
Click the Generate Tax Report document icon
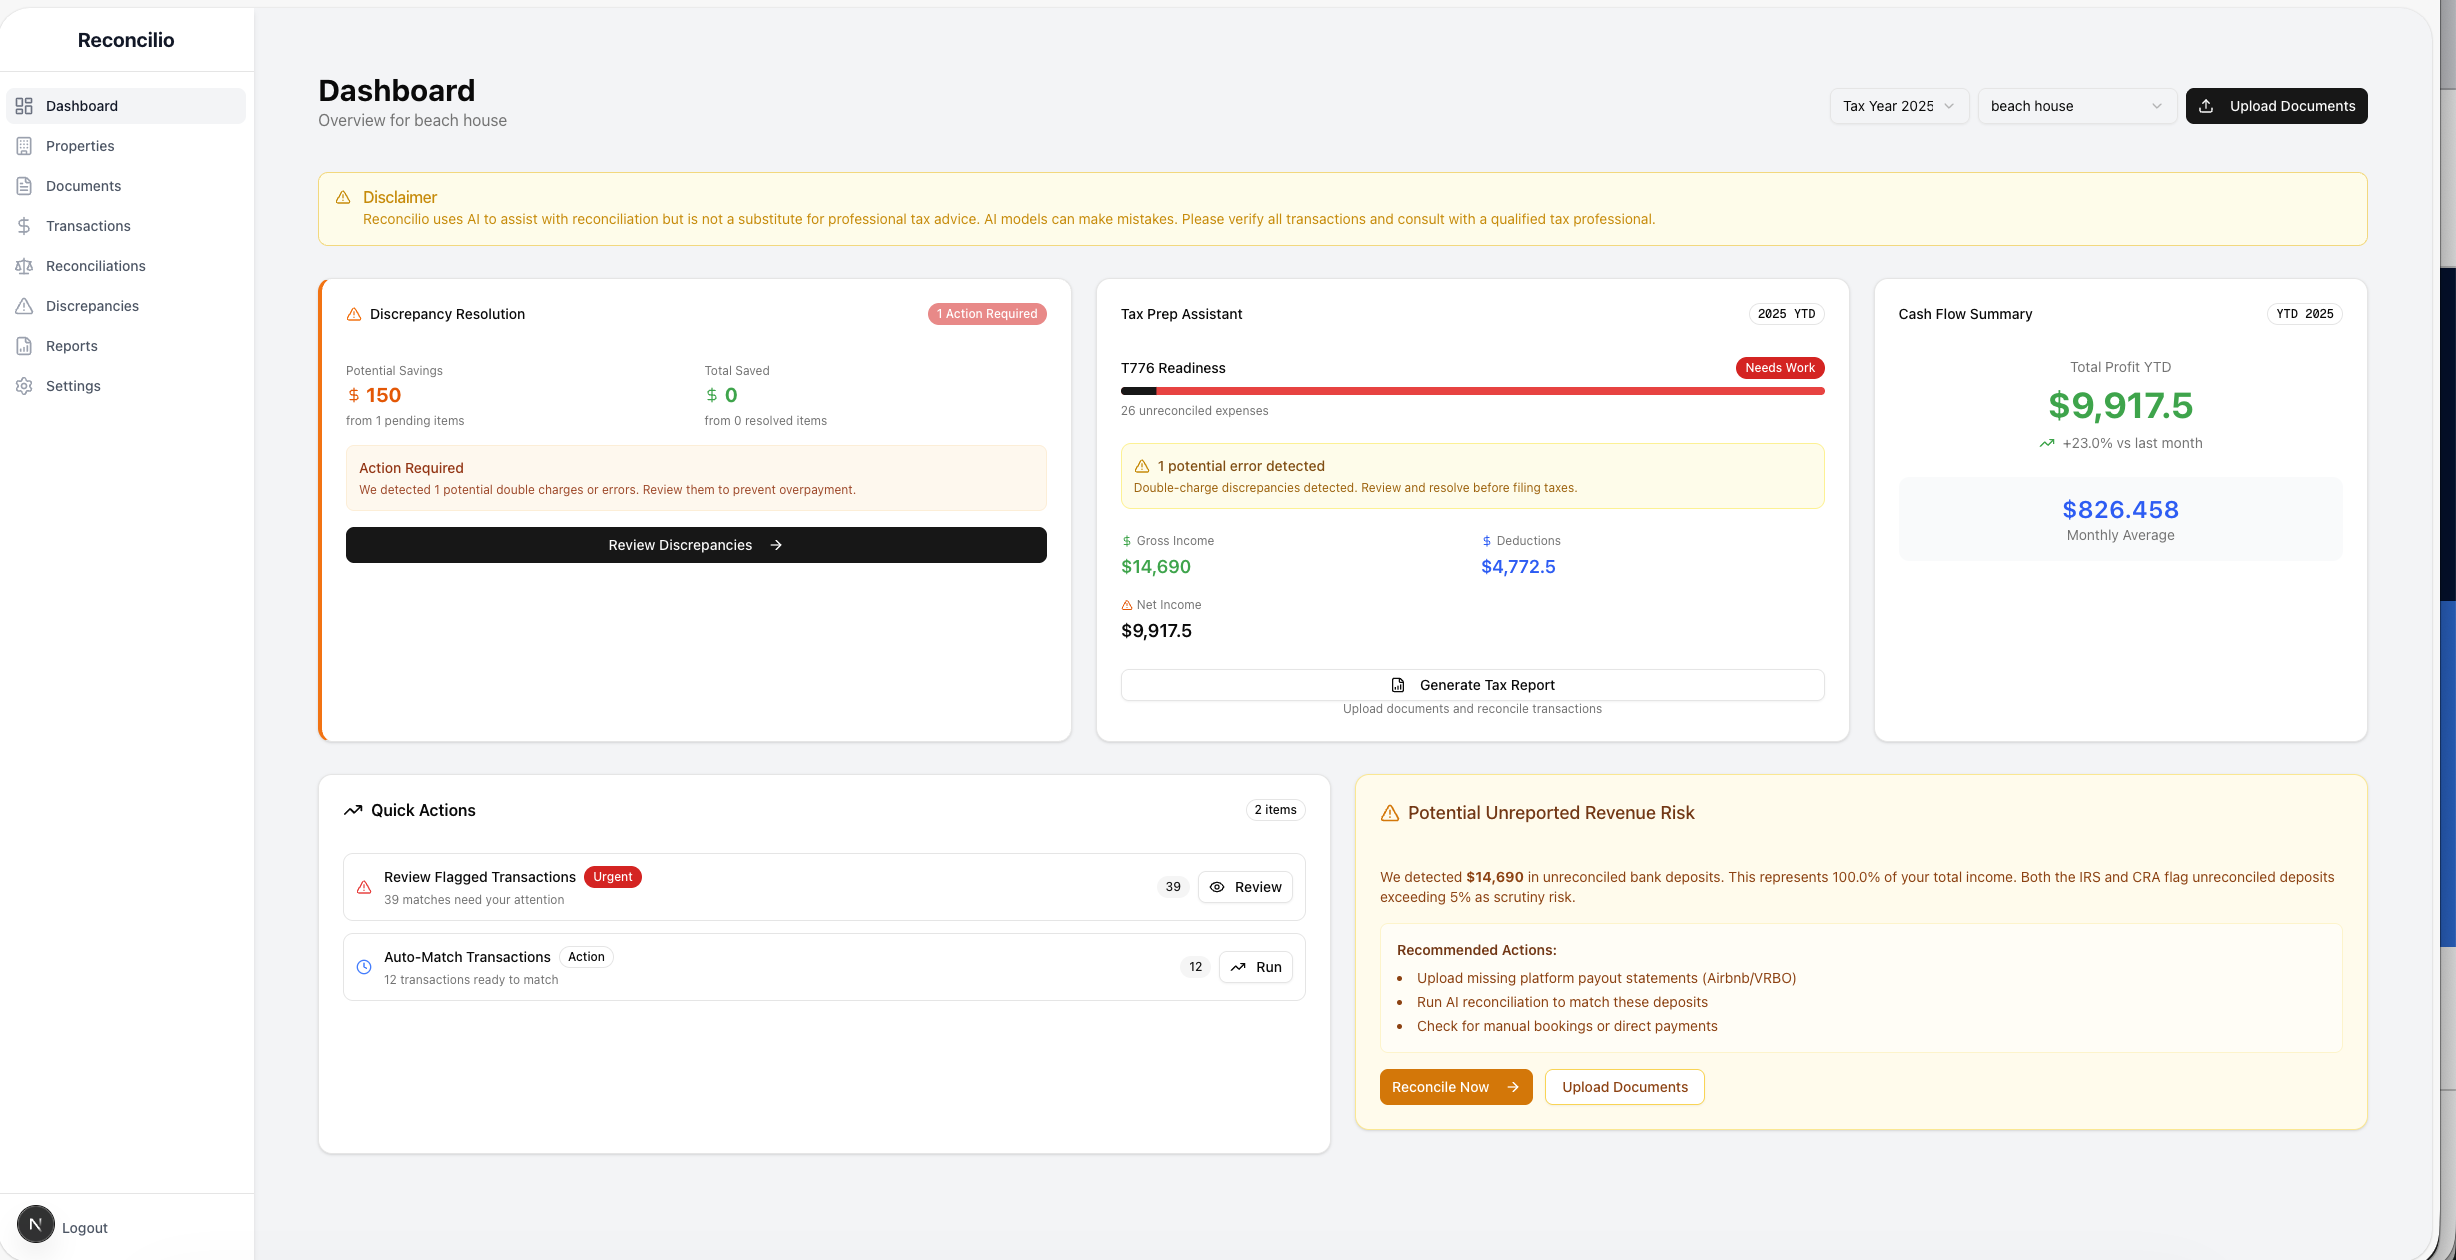[x=1398, y=685]
